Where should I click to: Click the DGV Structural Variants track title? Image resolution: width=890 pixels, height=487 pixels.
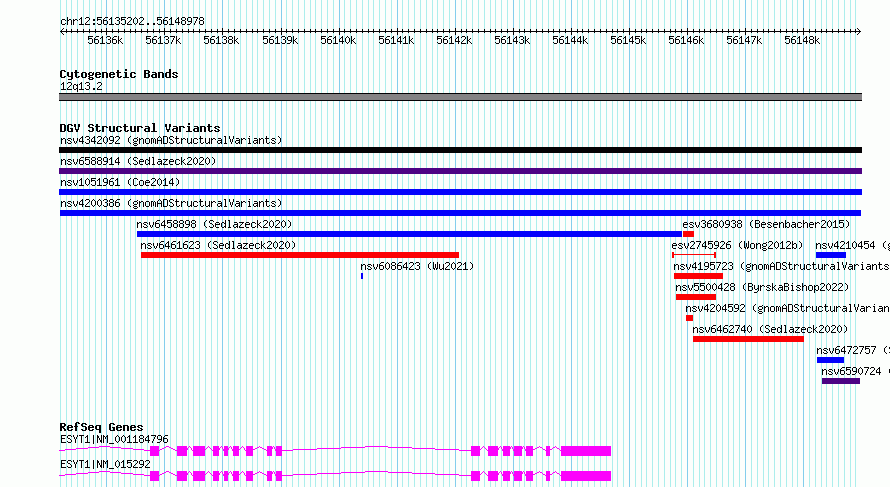point(140,128)
